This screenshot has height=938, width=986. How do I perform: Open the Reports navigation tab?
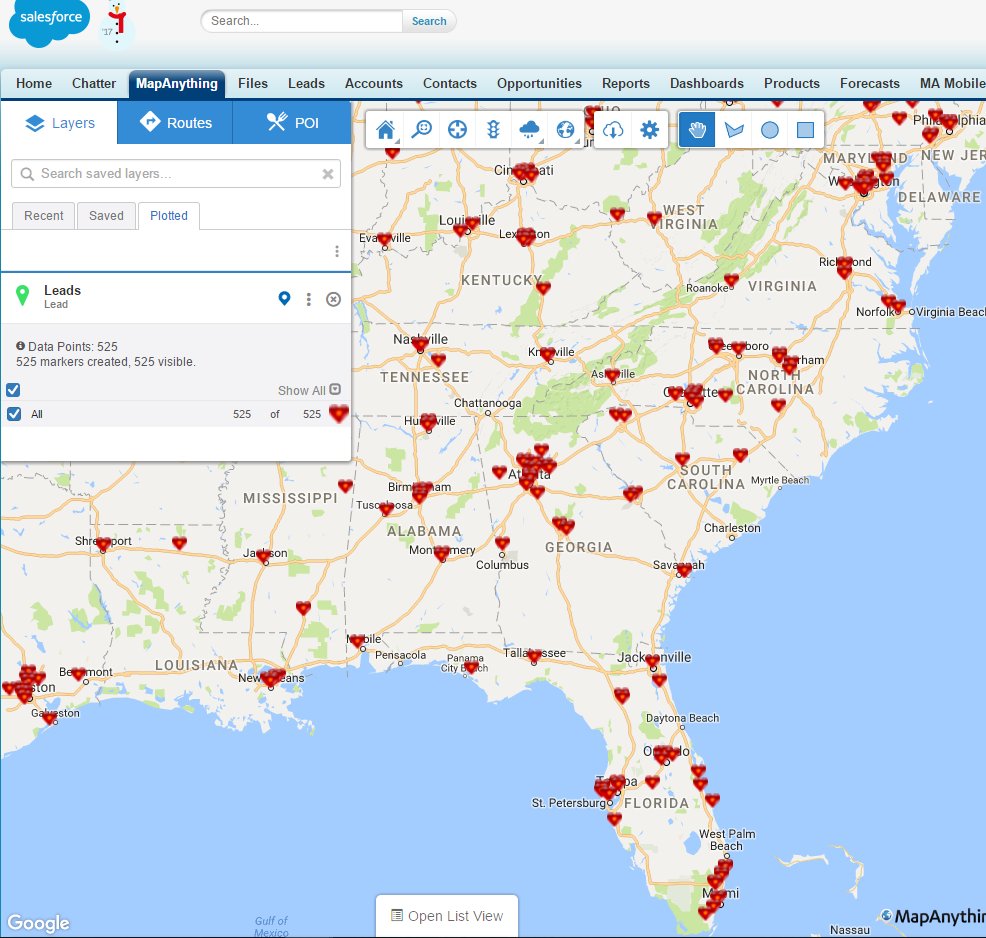626,84
